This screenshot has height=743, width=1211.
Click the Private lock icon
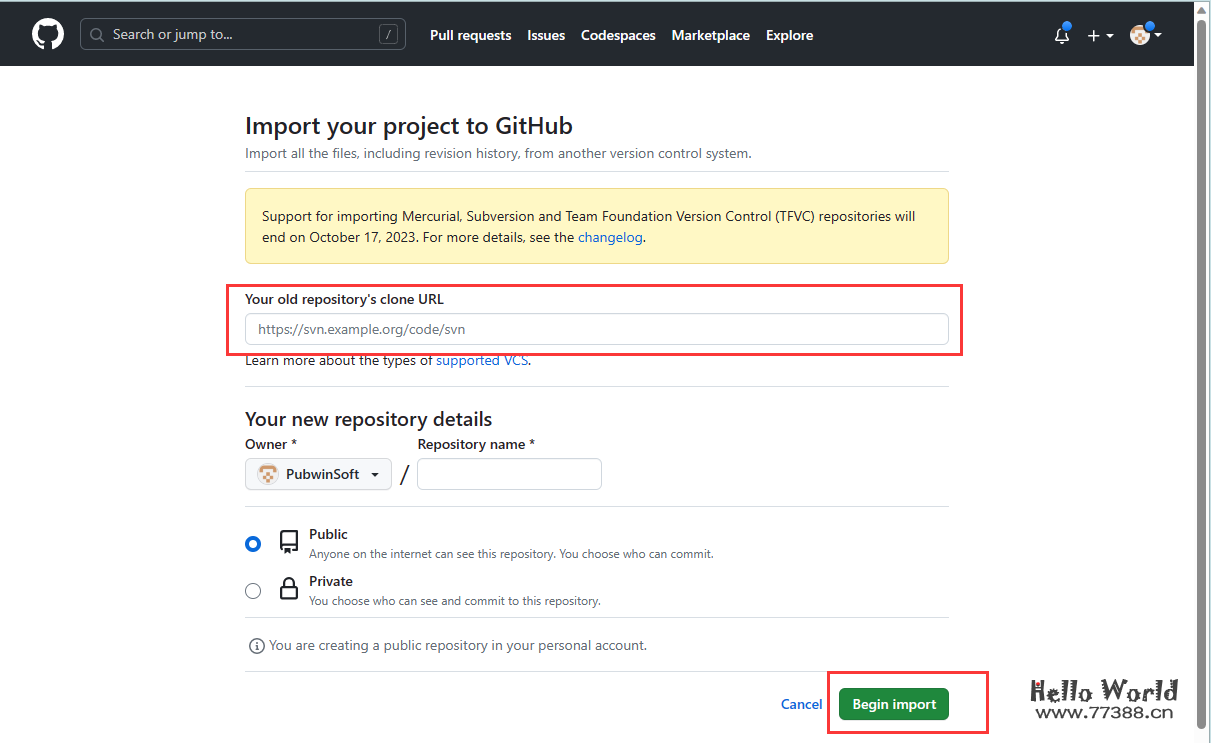289,589
